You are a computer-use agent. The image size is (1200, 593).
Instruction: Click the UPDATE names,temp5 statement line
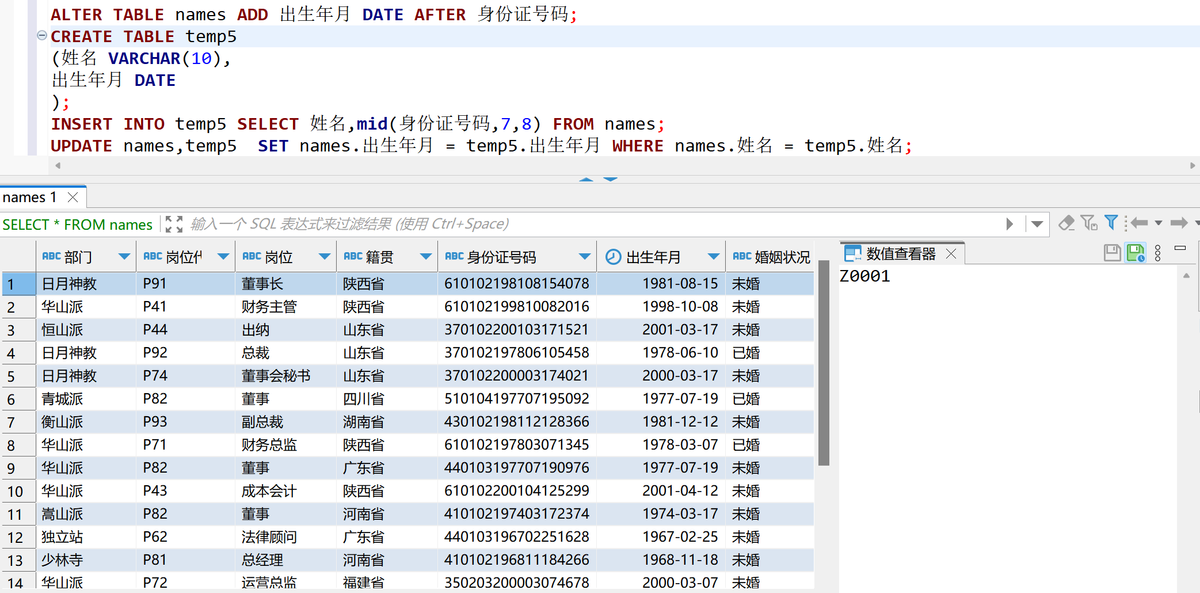point(481,146)
